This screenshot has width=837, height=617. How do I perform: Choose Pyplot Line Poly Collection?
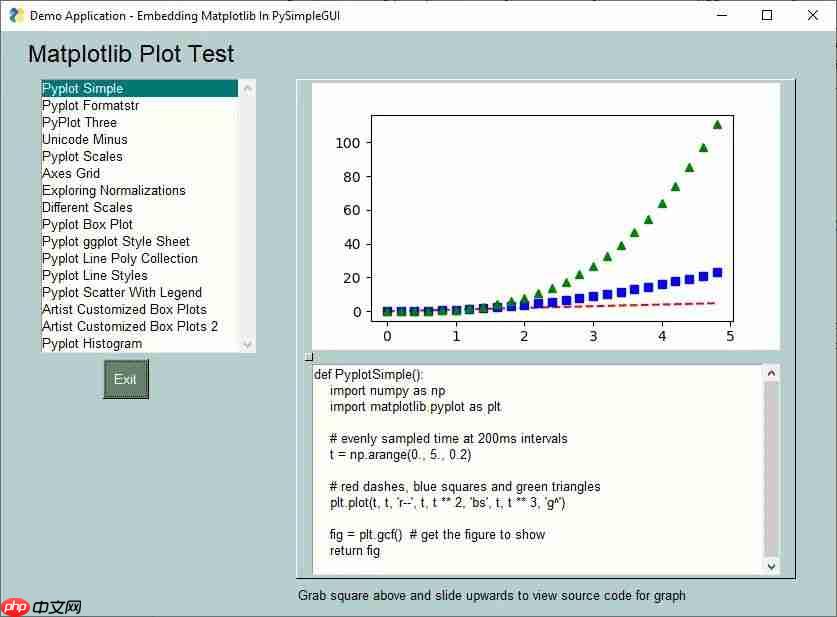coord(139,258)
